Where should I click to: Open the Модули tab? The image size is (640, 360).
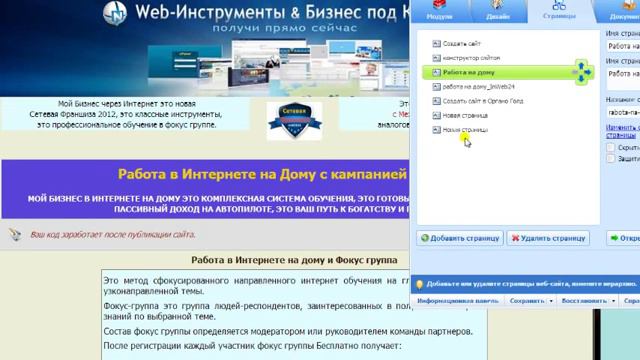(x=439, y=11)
